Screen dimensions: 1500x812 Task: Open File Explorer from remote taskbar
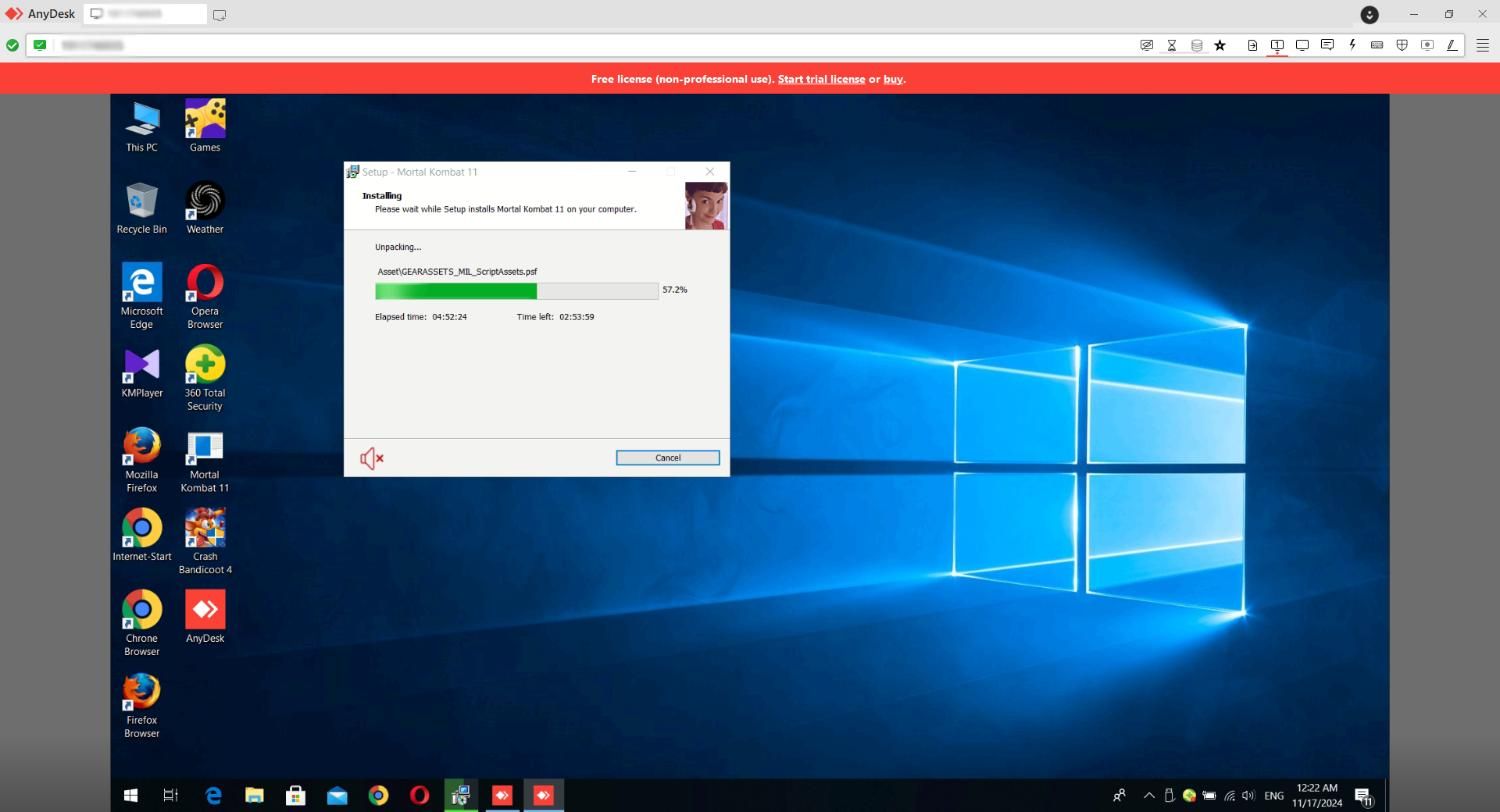click(x=254, y=796)
